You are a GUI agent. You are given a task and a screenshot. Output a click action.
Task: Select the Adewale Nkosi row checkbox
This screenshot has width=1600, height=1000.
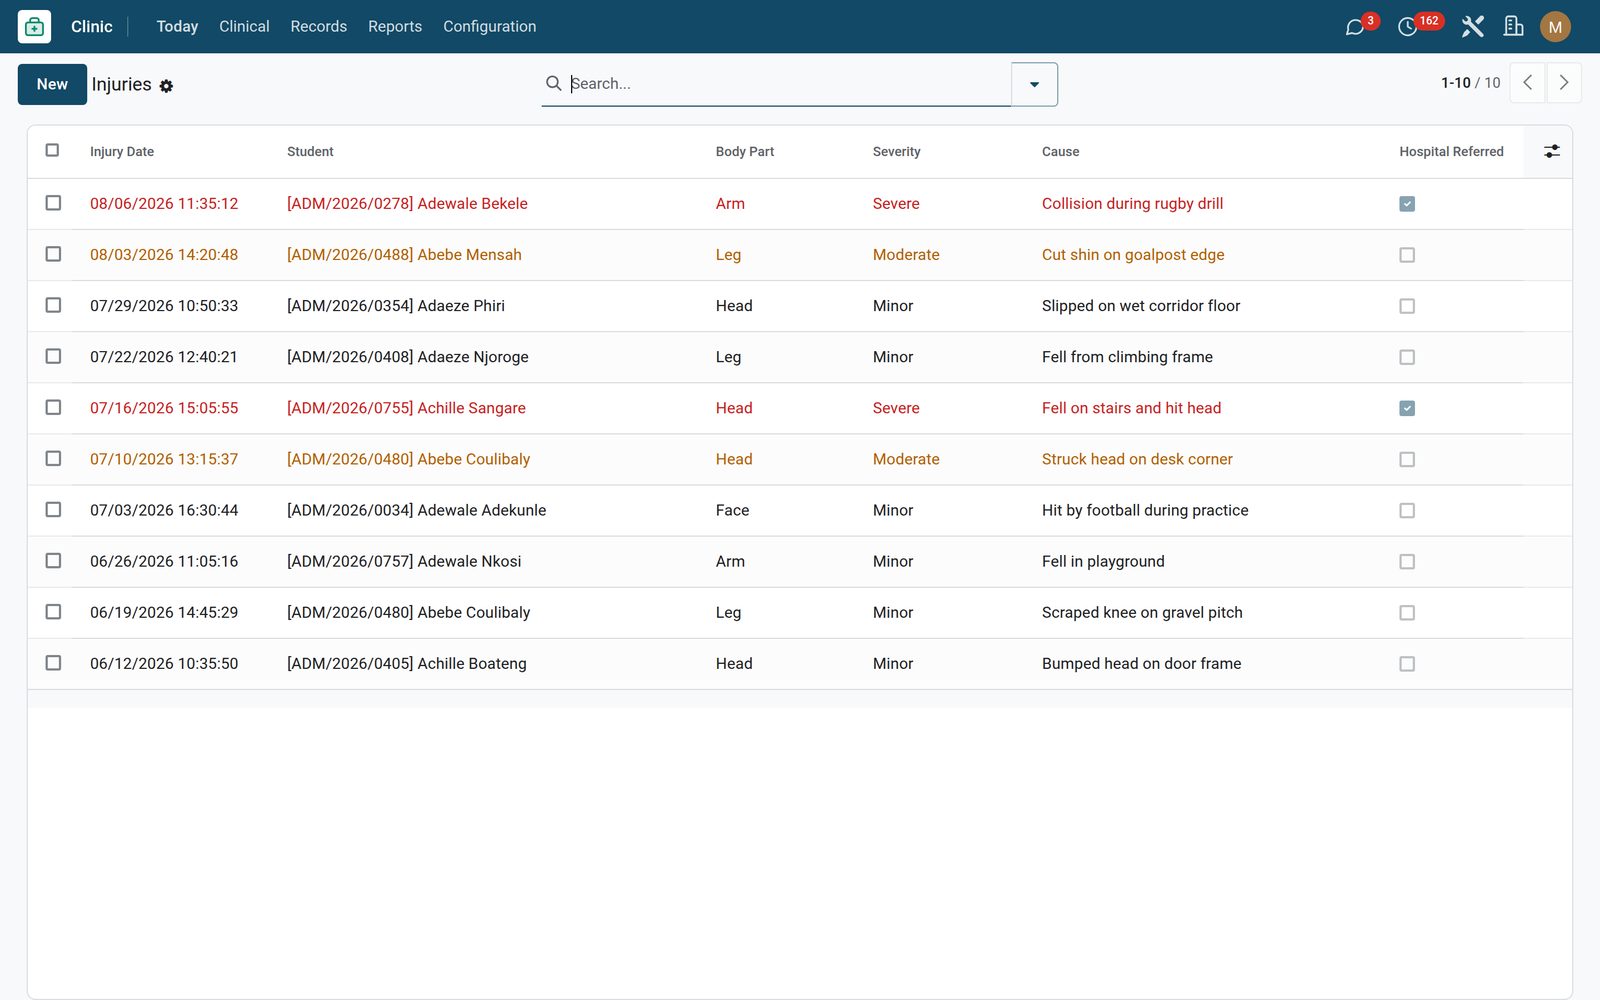click(x=53, y=561)
